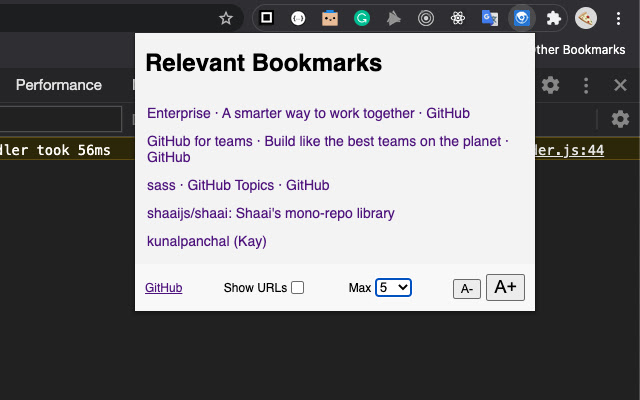
Task: Click the console filter input field
Action: 61,119
